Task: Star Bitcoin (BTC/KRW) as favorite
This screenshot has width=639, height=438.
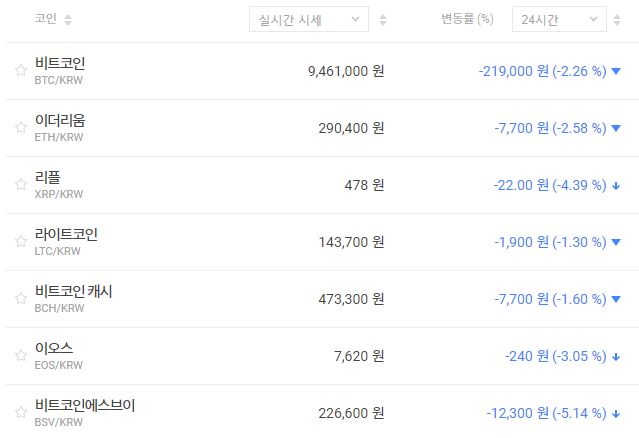Action: (x=20, y=71)
